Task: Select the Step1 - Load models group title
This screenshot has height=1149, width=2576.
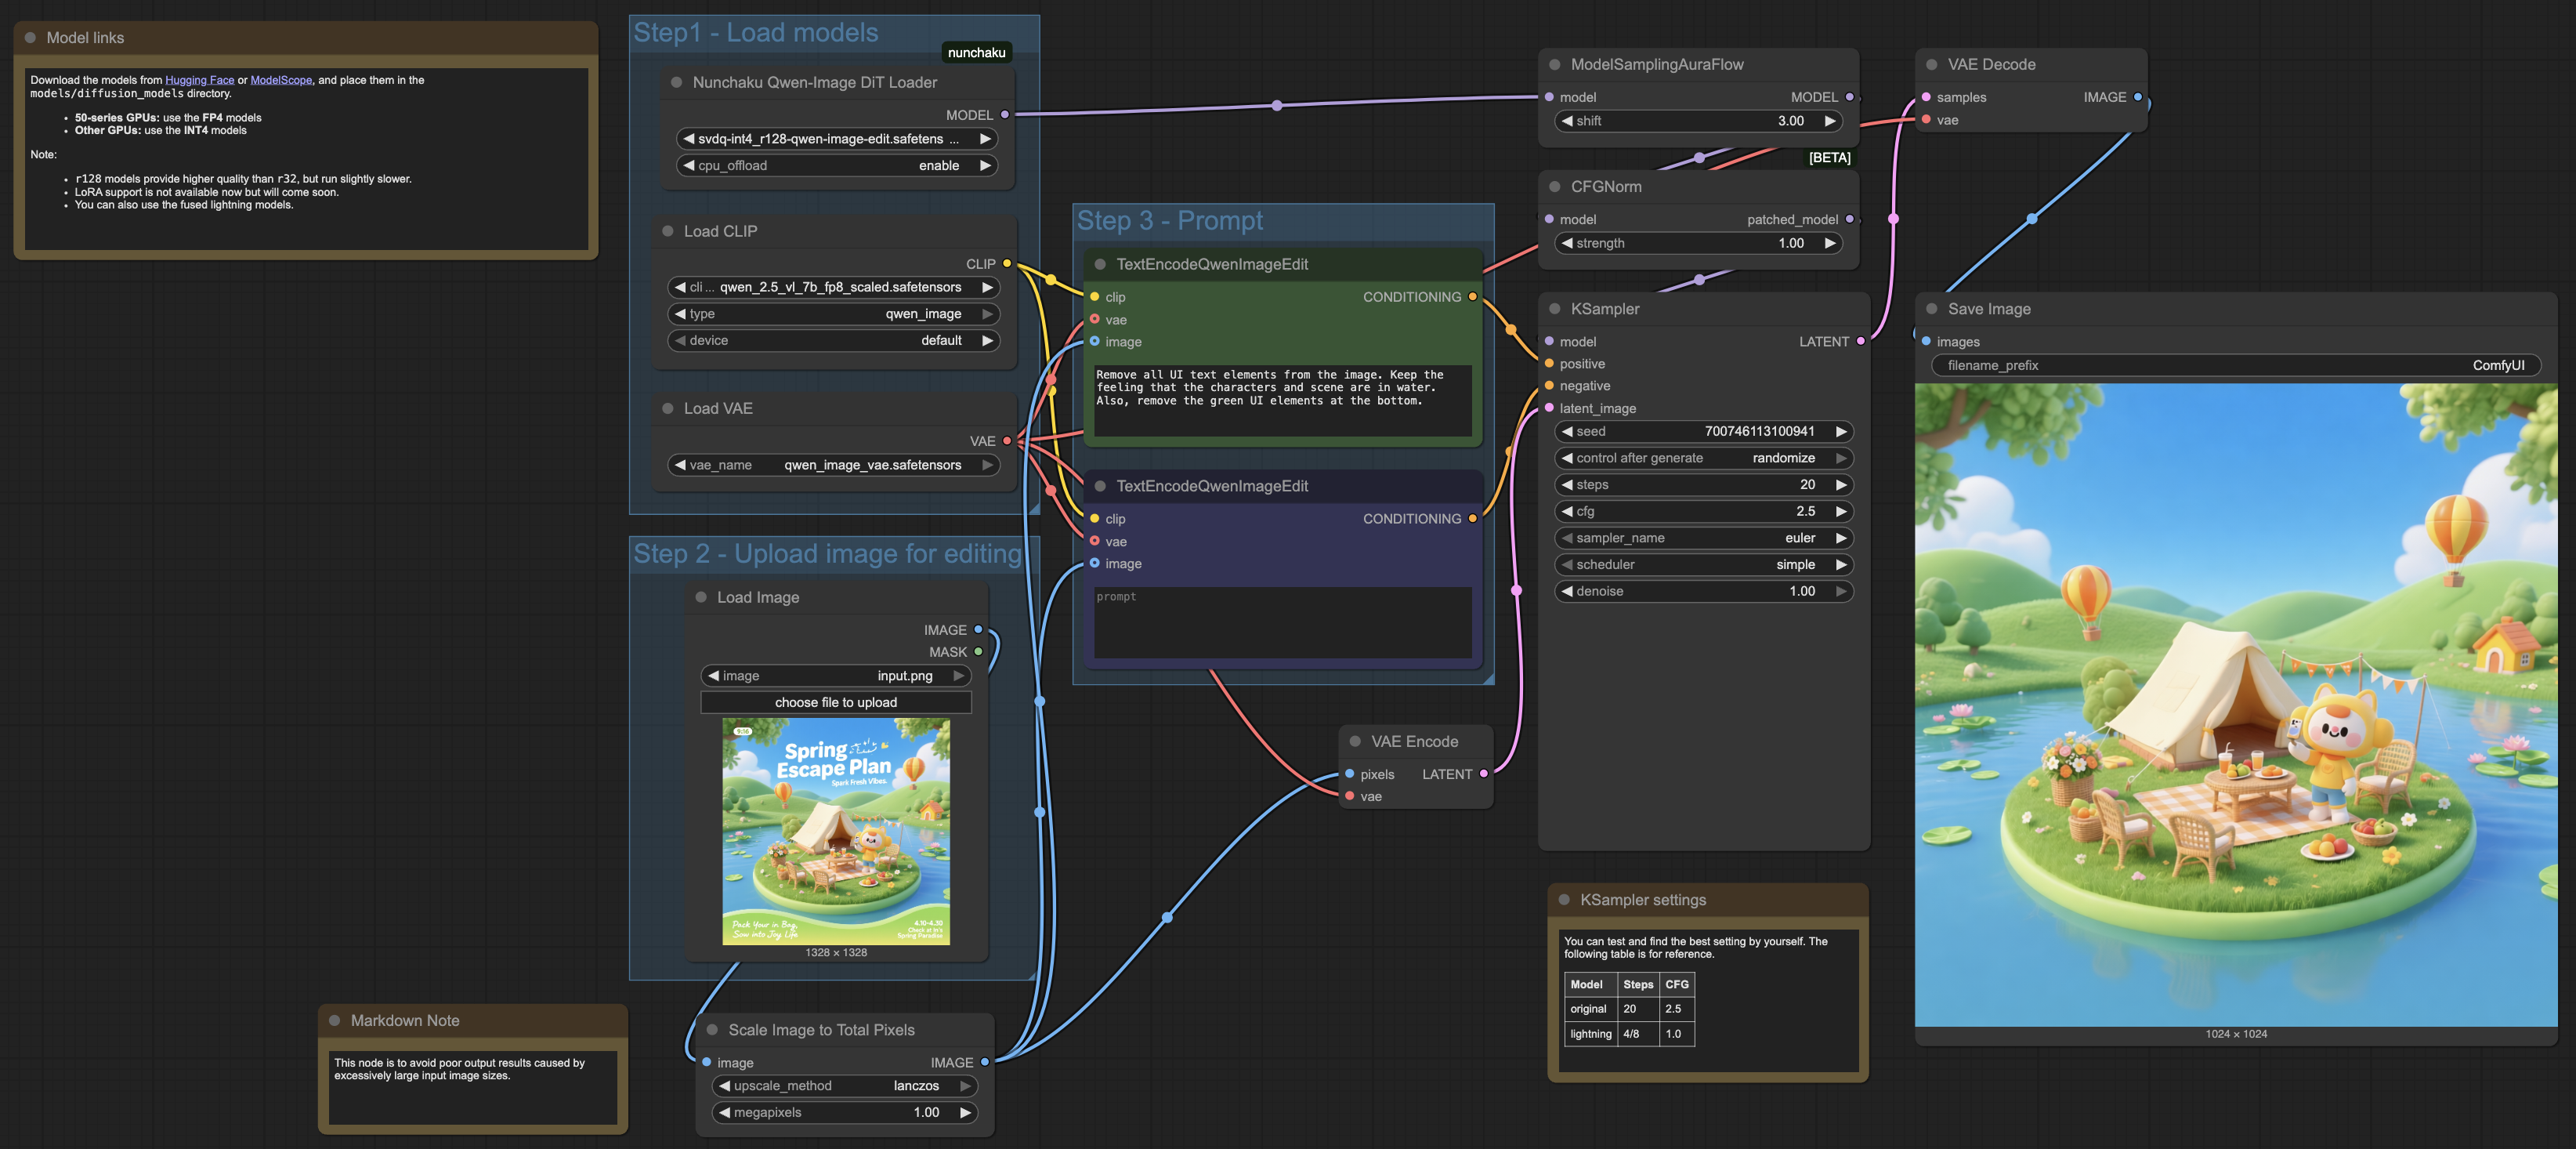Action: tap(755, 33)
